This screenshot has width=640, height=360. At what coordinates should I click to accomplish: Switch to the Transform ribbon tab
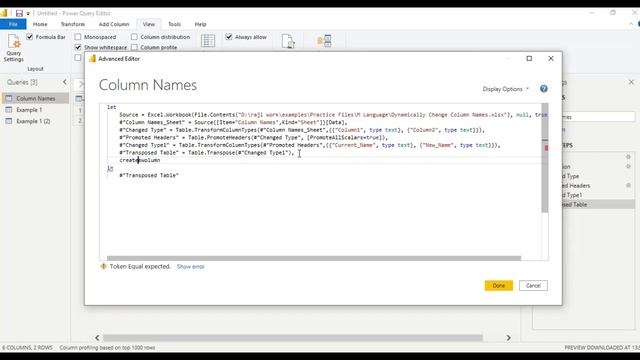(x=73, y=24)
